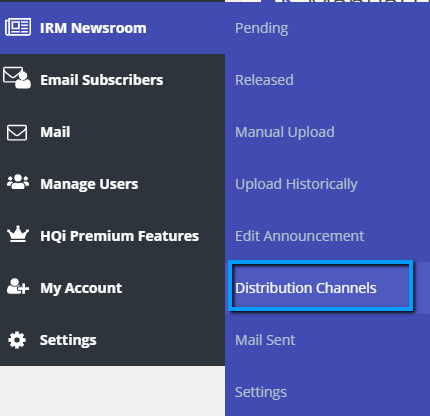Click the Manage Users group icon
This screenshot has height=416, width=430.
pyautogui.click(x=18, y=182)
